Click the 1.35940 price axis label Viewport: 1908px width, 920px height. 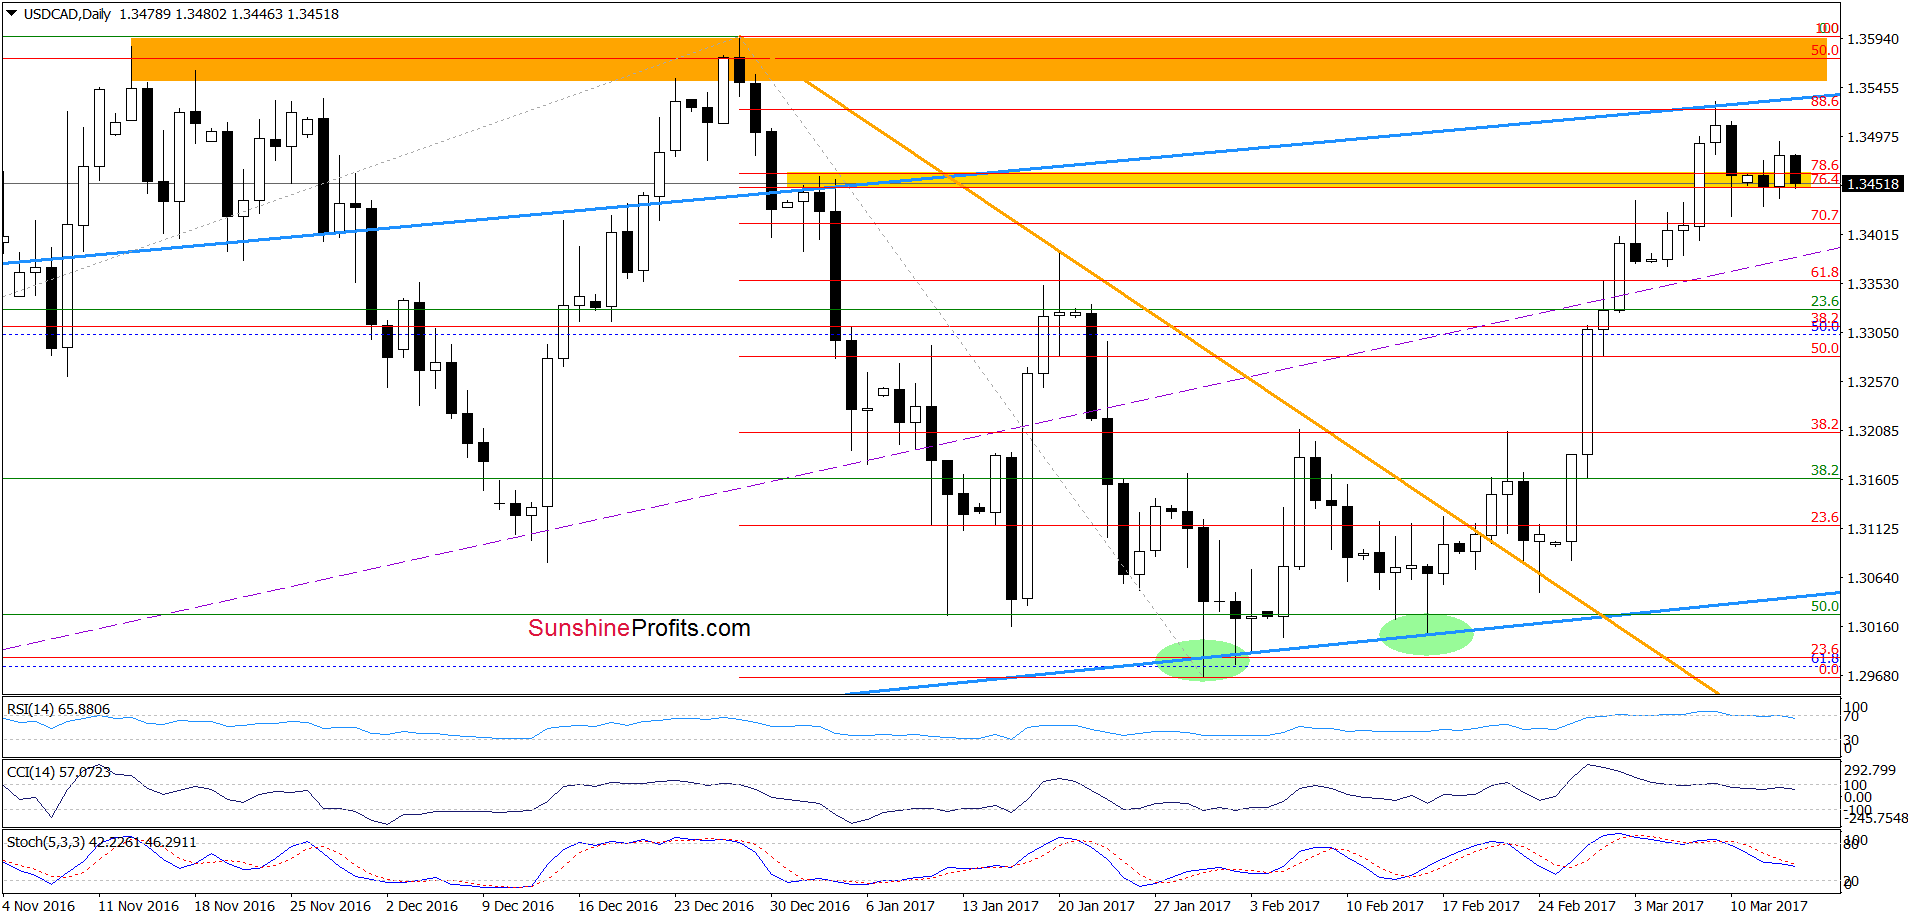pyautogui.click(x=1872, y=39)
